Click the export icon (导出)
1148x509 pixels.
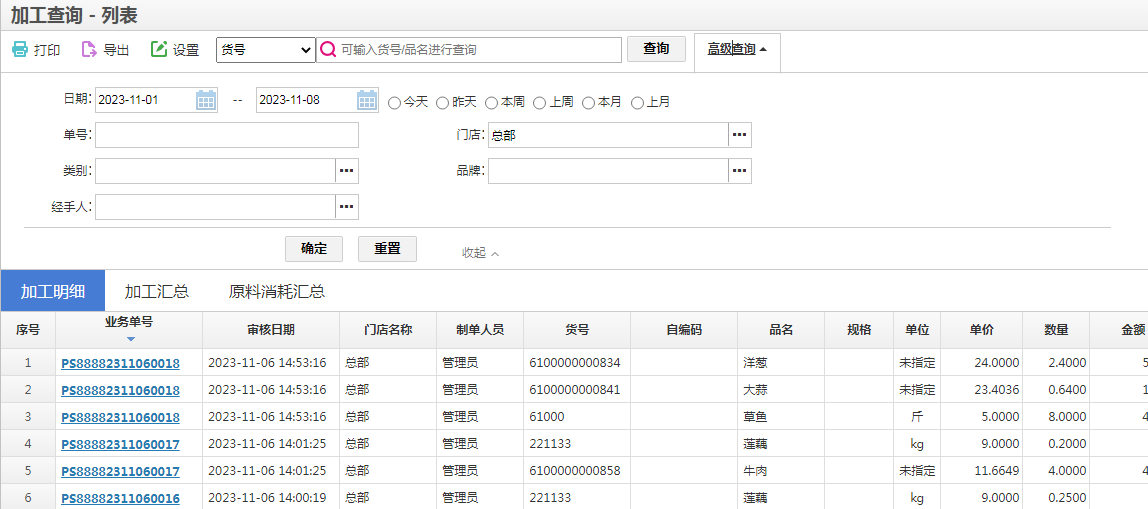click(89, 50)
